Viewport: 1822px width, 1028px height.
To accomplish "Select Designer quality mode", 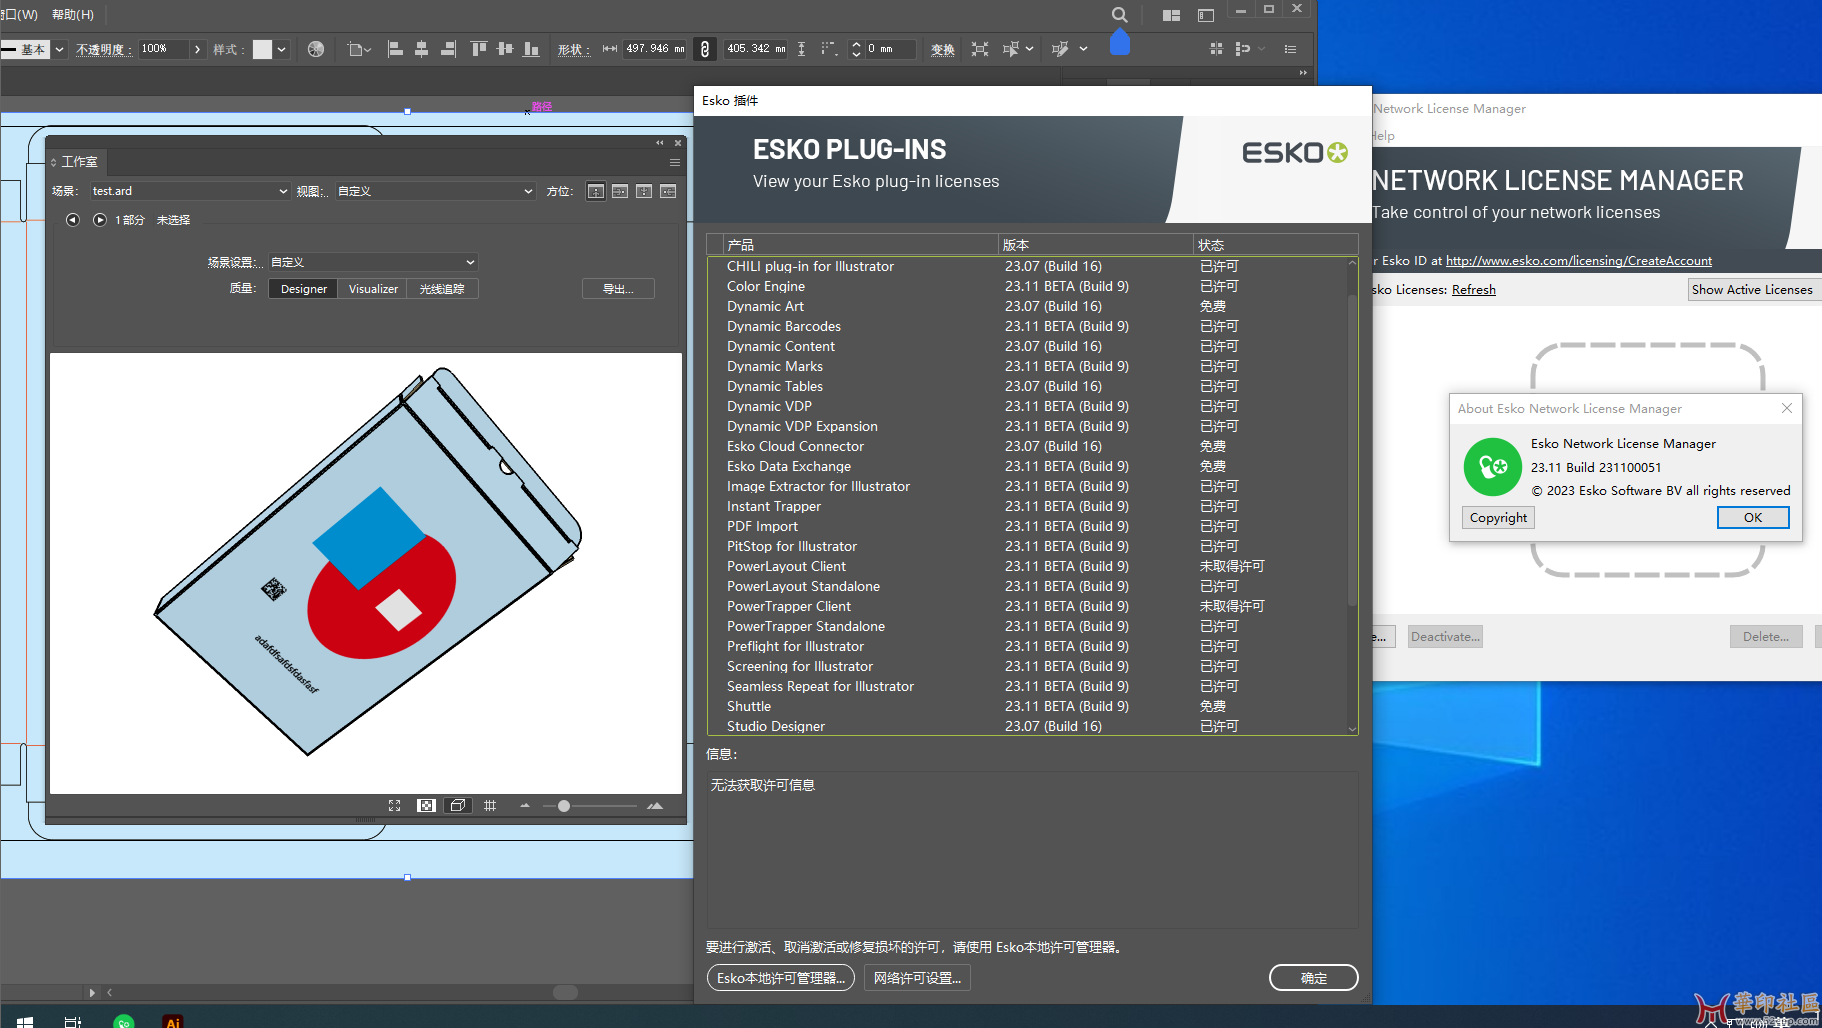I will (x=304, y=289).
